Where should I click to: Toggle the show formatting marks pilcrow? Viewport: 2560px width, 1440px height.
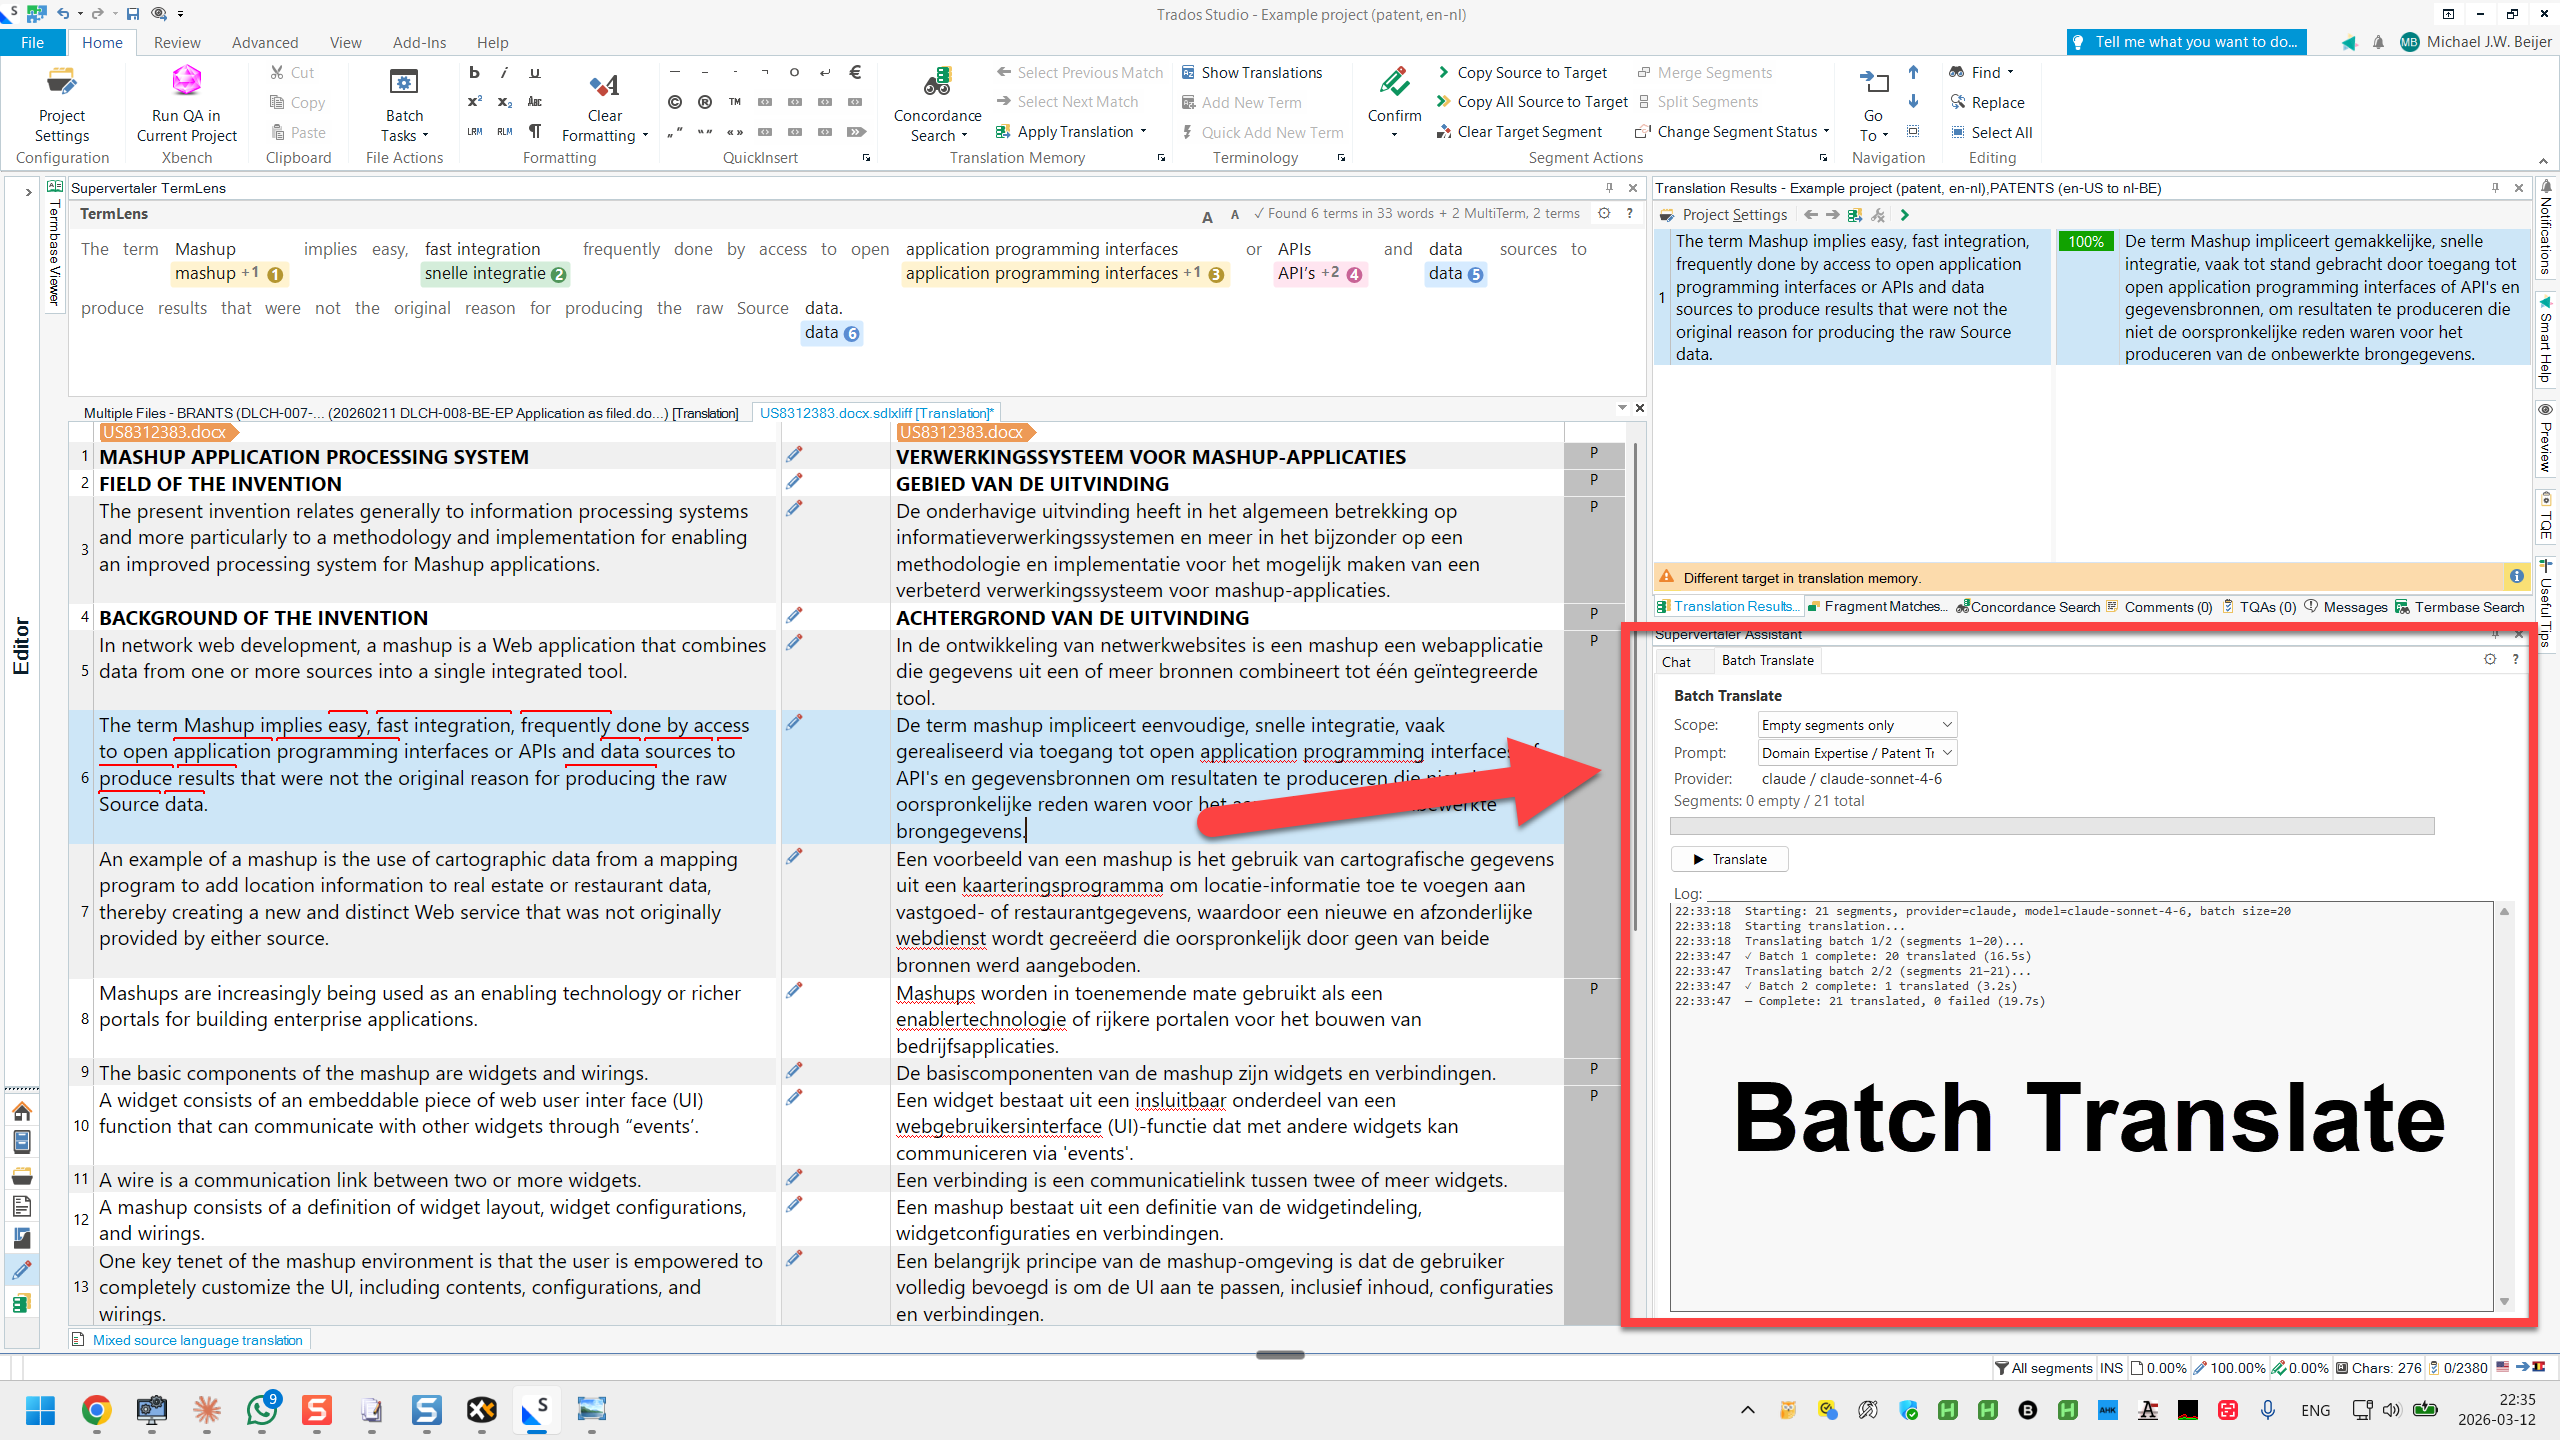[535, 132]
